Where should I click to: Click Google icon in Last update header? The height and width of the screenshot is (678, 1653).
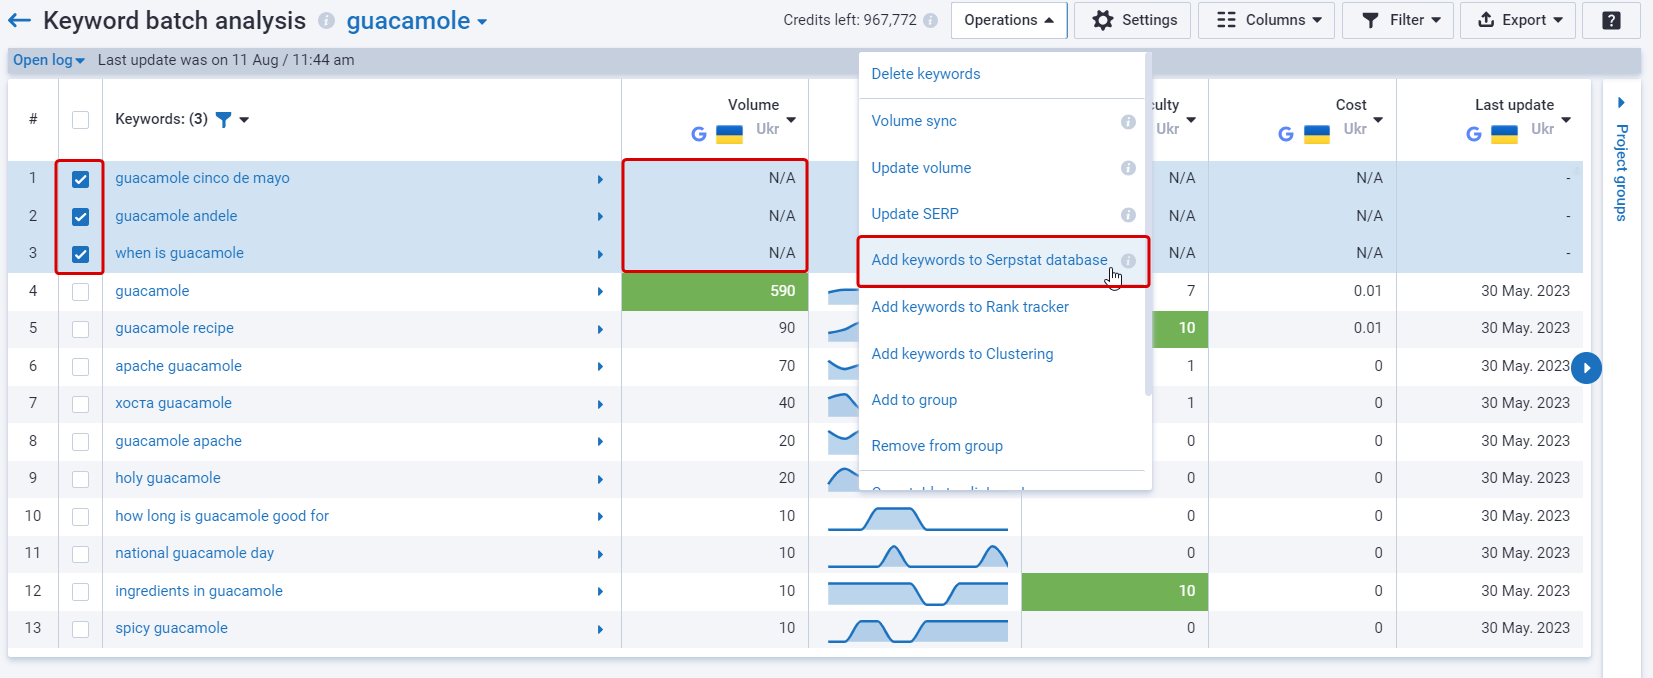coord(1474,134)
